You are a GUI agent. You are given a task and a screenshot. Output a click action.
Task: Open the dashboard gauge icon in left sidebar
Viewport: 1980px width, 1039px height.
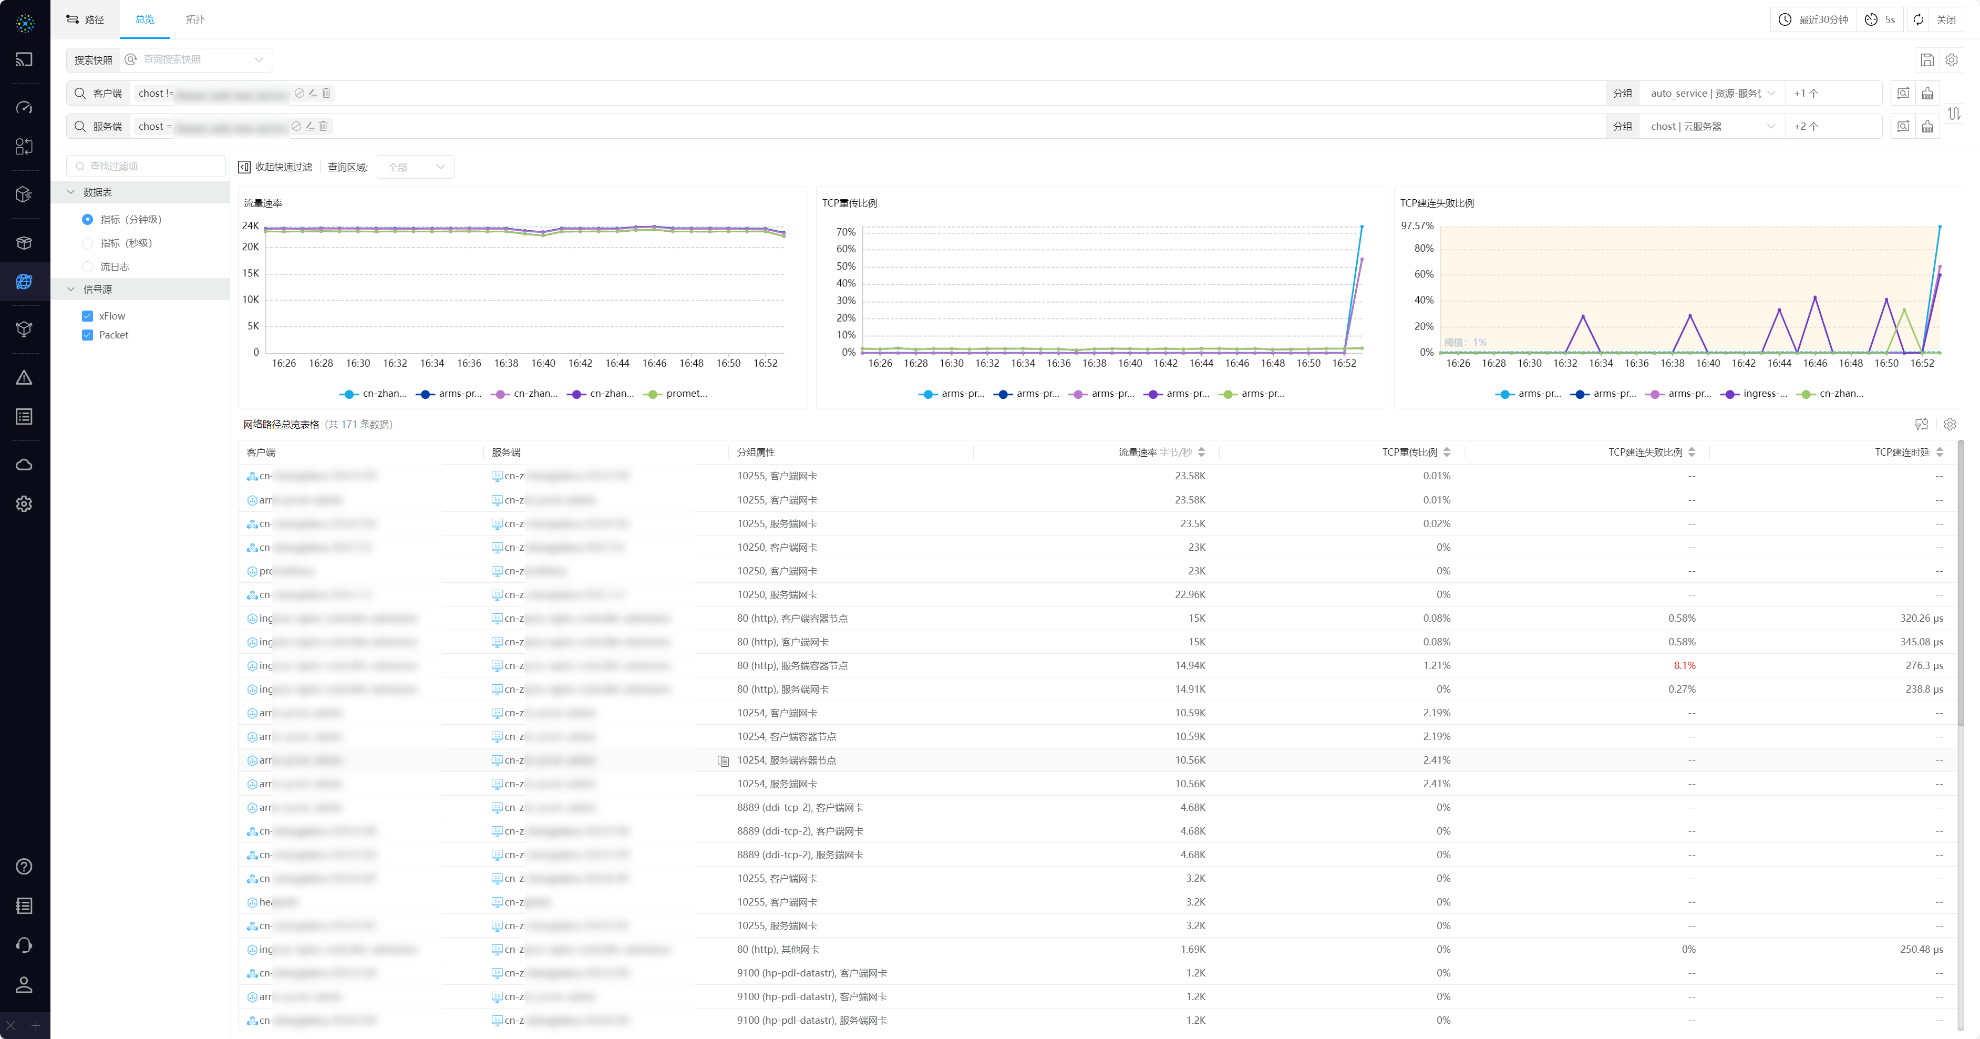coord(24,107)
